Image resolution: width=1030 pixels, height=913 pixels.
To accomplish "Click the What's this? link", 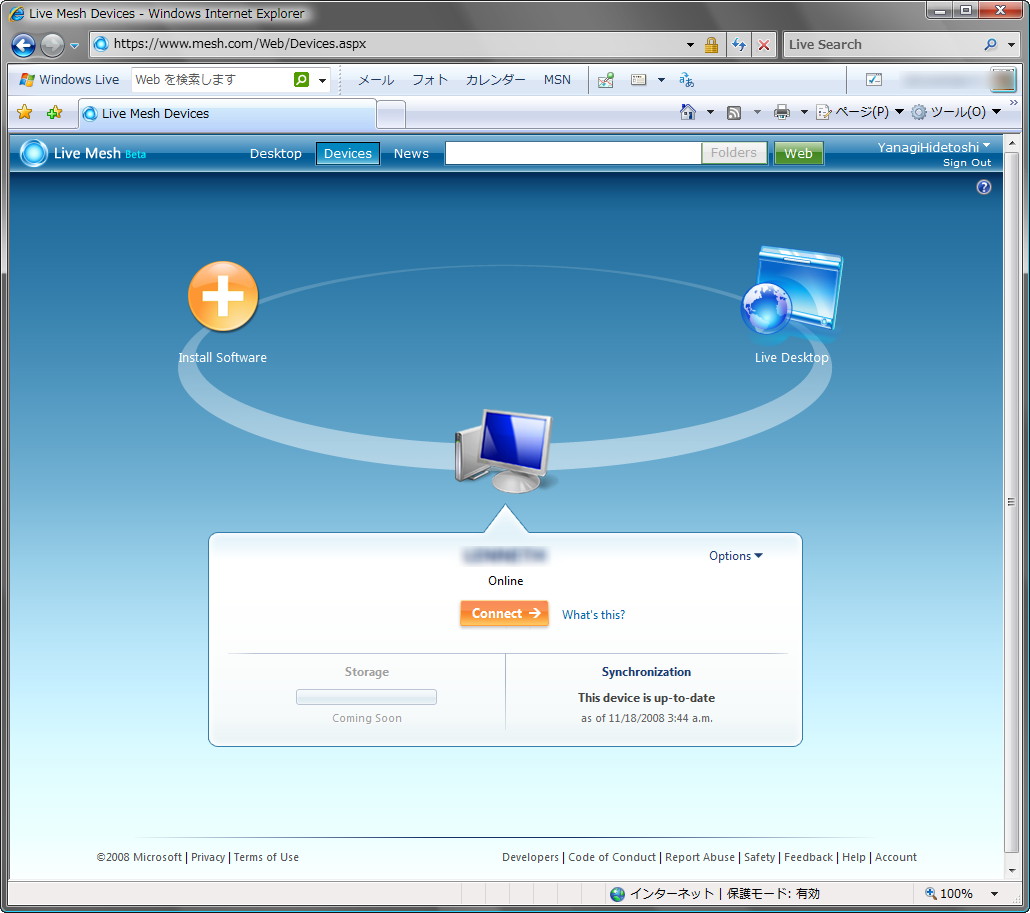I will [x=593, y=615].
